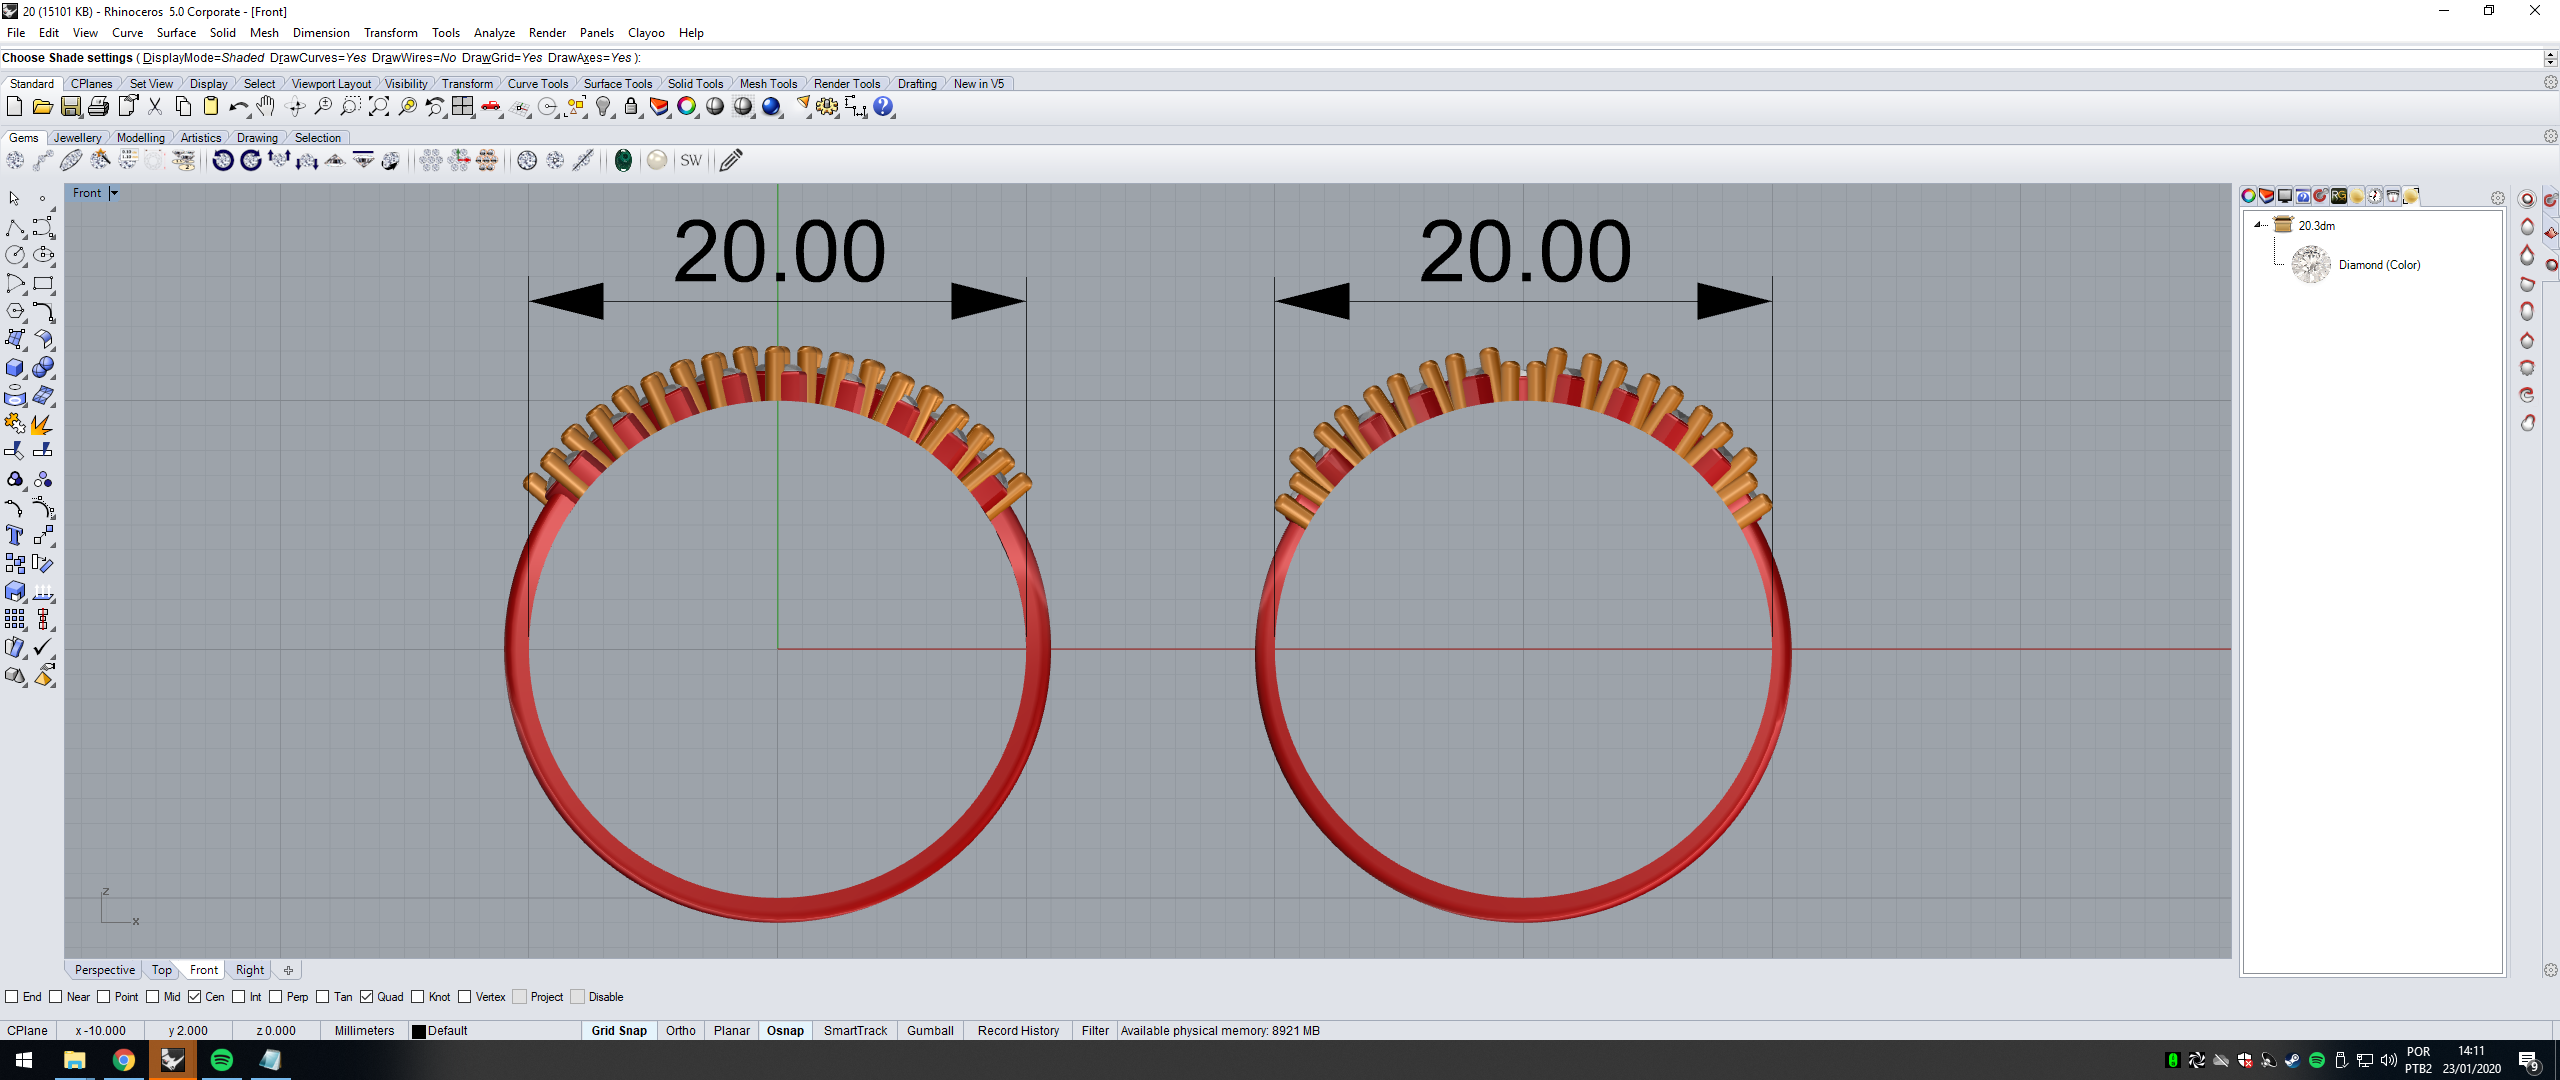Click the Zoom Extents icon

point(379,107)
